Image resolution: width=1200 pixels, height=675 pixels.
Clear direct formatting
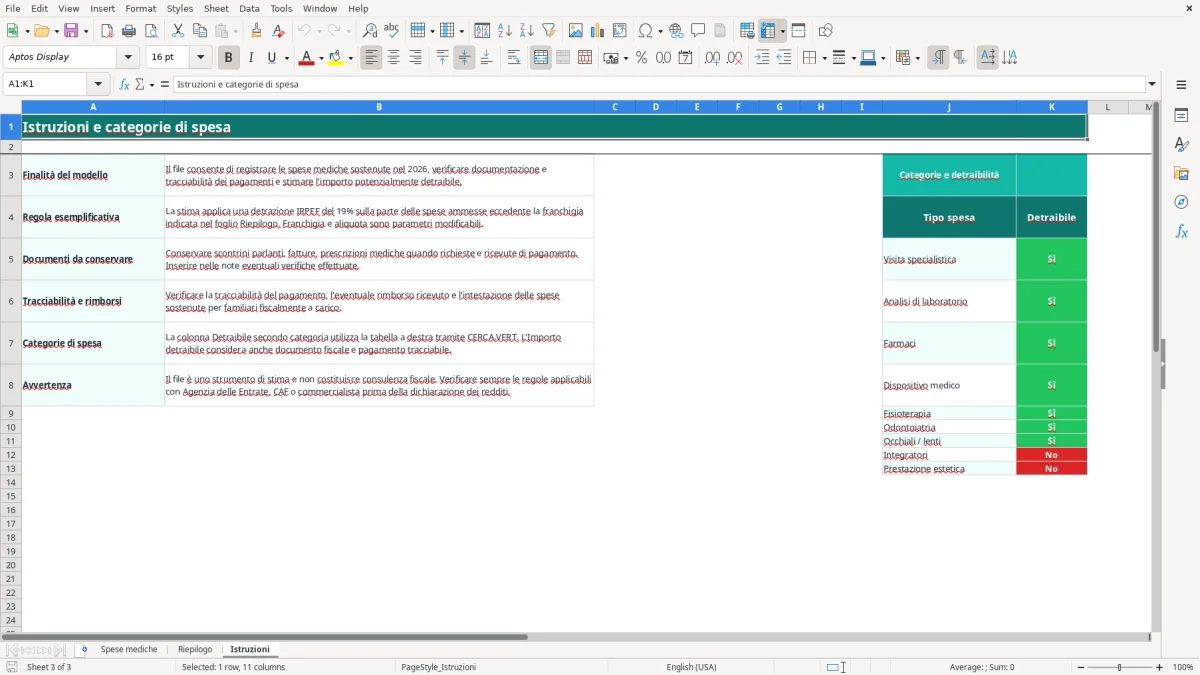[278, 31]
